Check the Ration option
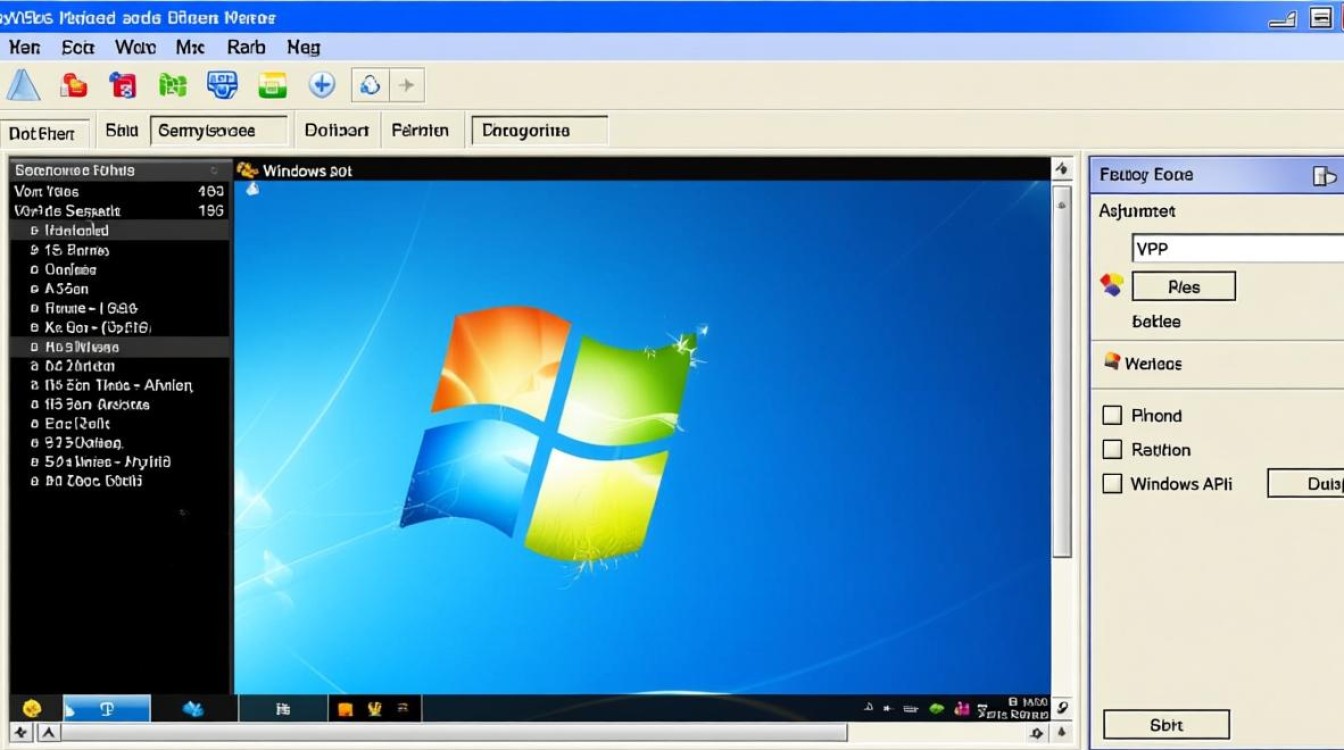Screen dimensions: 1344x750 (1113, 449)
